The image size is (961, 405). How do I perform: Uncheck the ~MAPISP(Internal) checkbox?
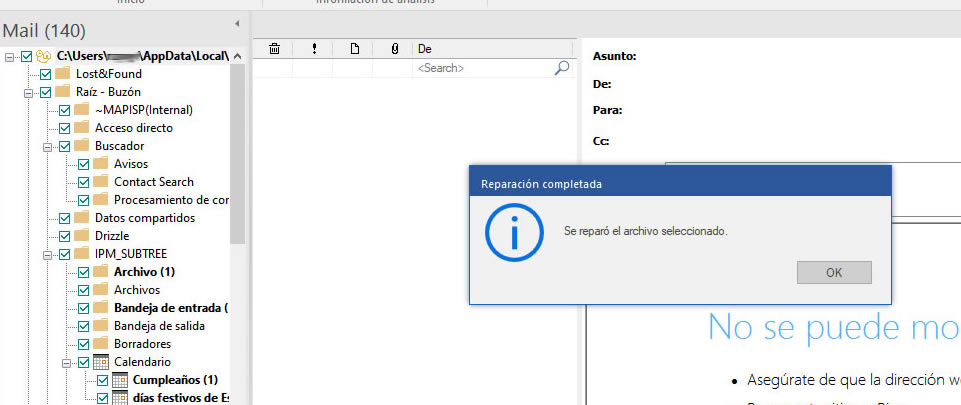click(64, 110)
